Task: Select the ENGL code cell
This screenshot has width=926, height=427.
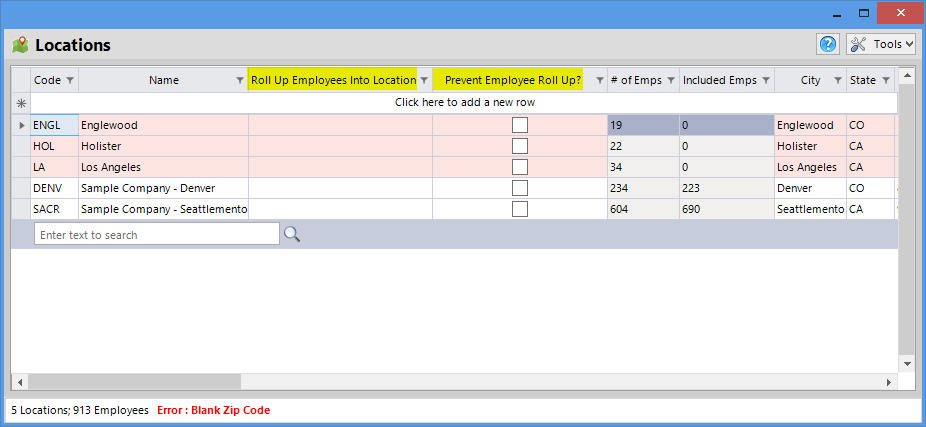Action: (x=54, y=125)
